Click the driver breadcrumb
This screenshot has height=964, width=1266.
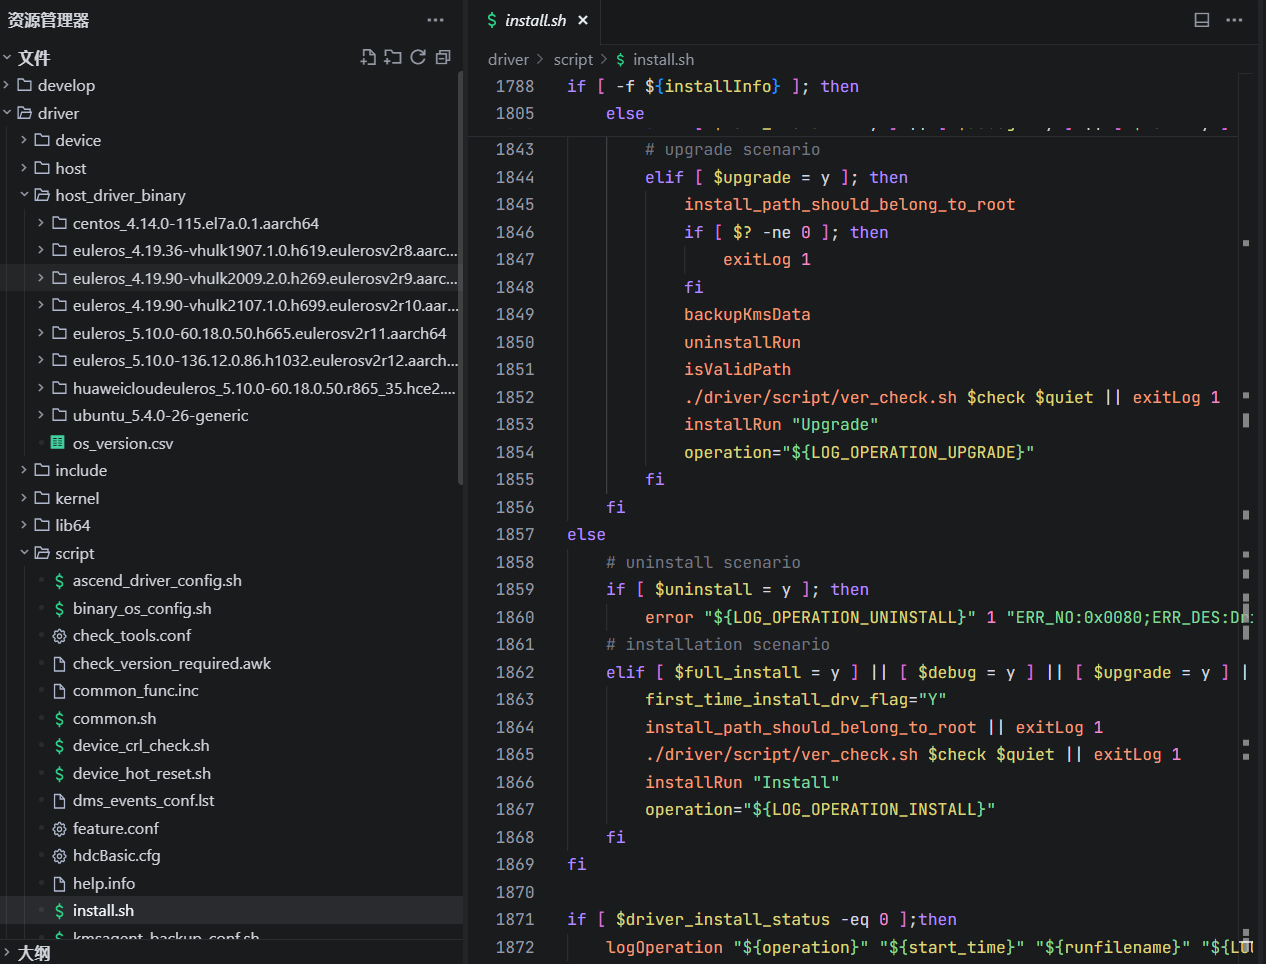tap(508, 60)
